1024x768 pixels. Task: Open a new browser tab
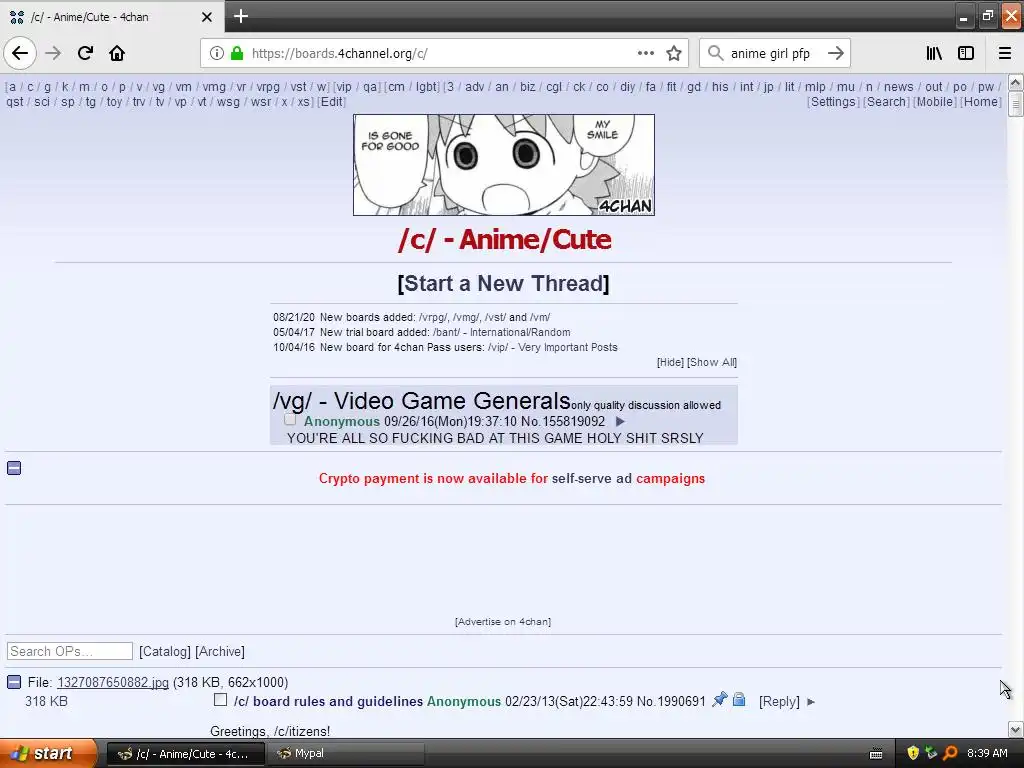tap(240, 16)
